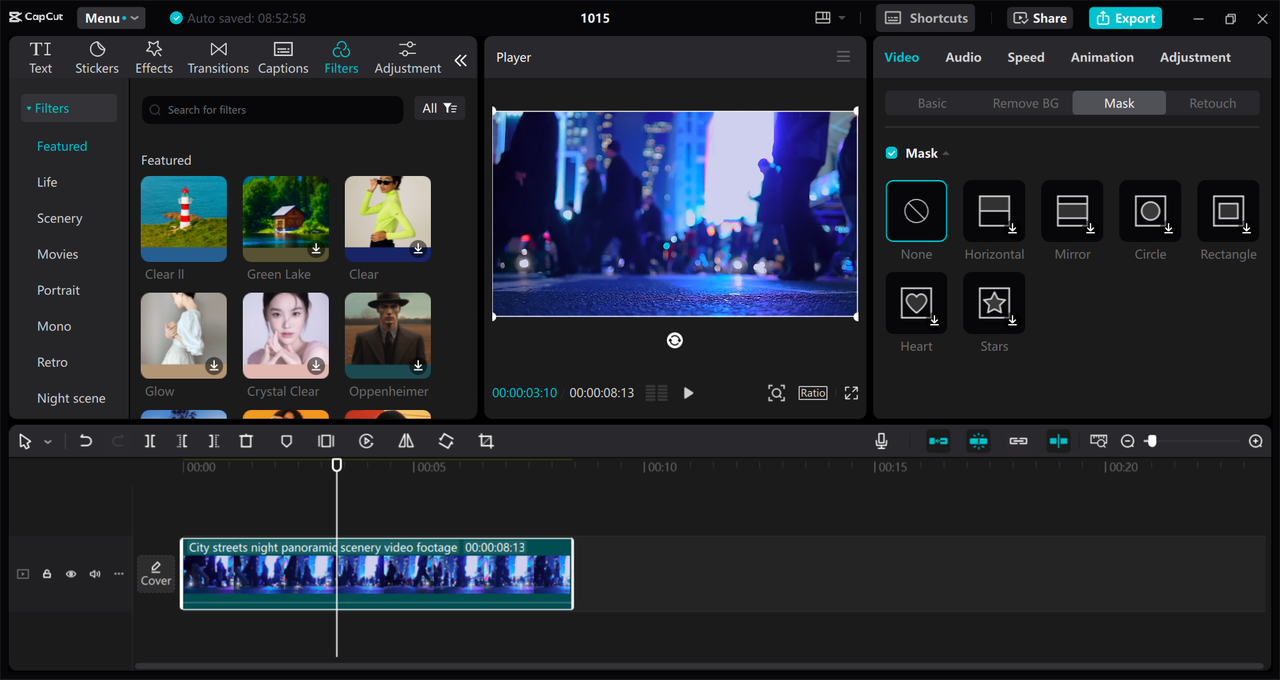Select the Scenery filter category

coord(60,218)
